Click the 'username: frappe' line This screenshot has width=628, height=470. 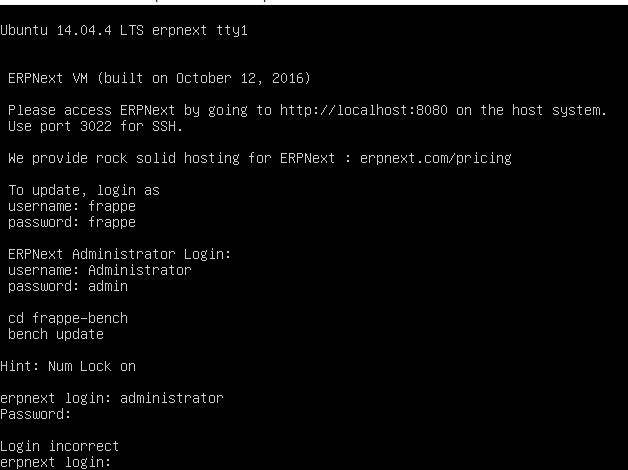click(72, 206)
